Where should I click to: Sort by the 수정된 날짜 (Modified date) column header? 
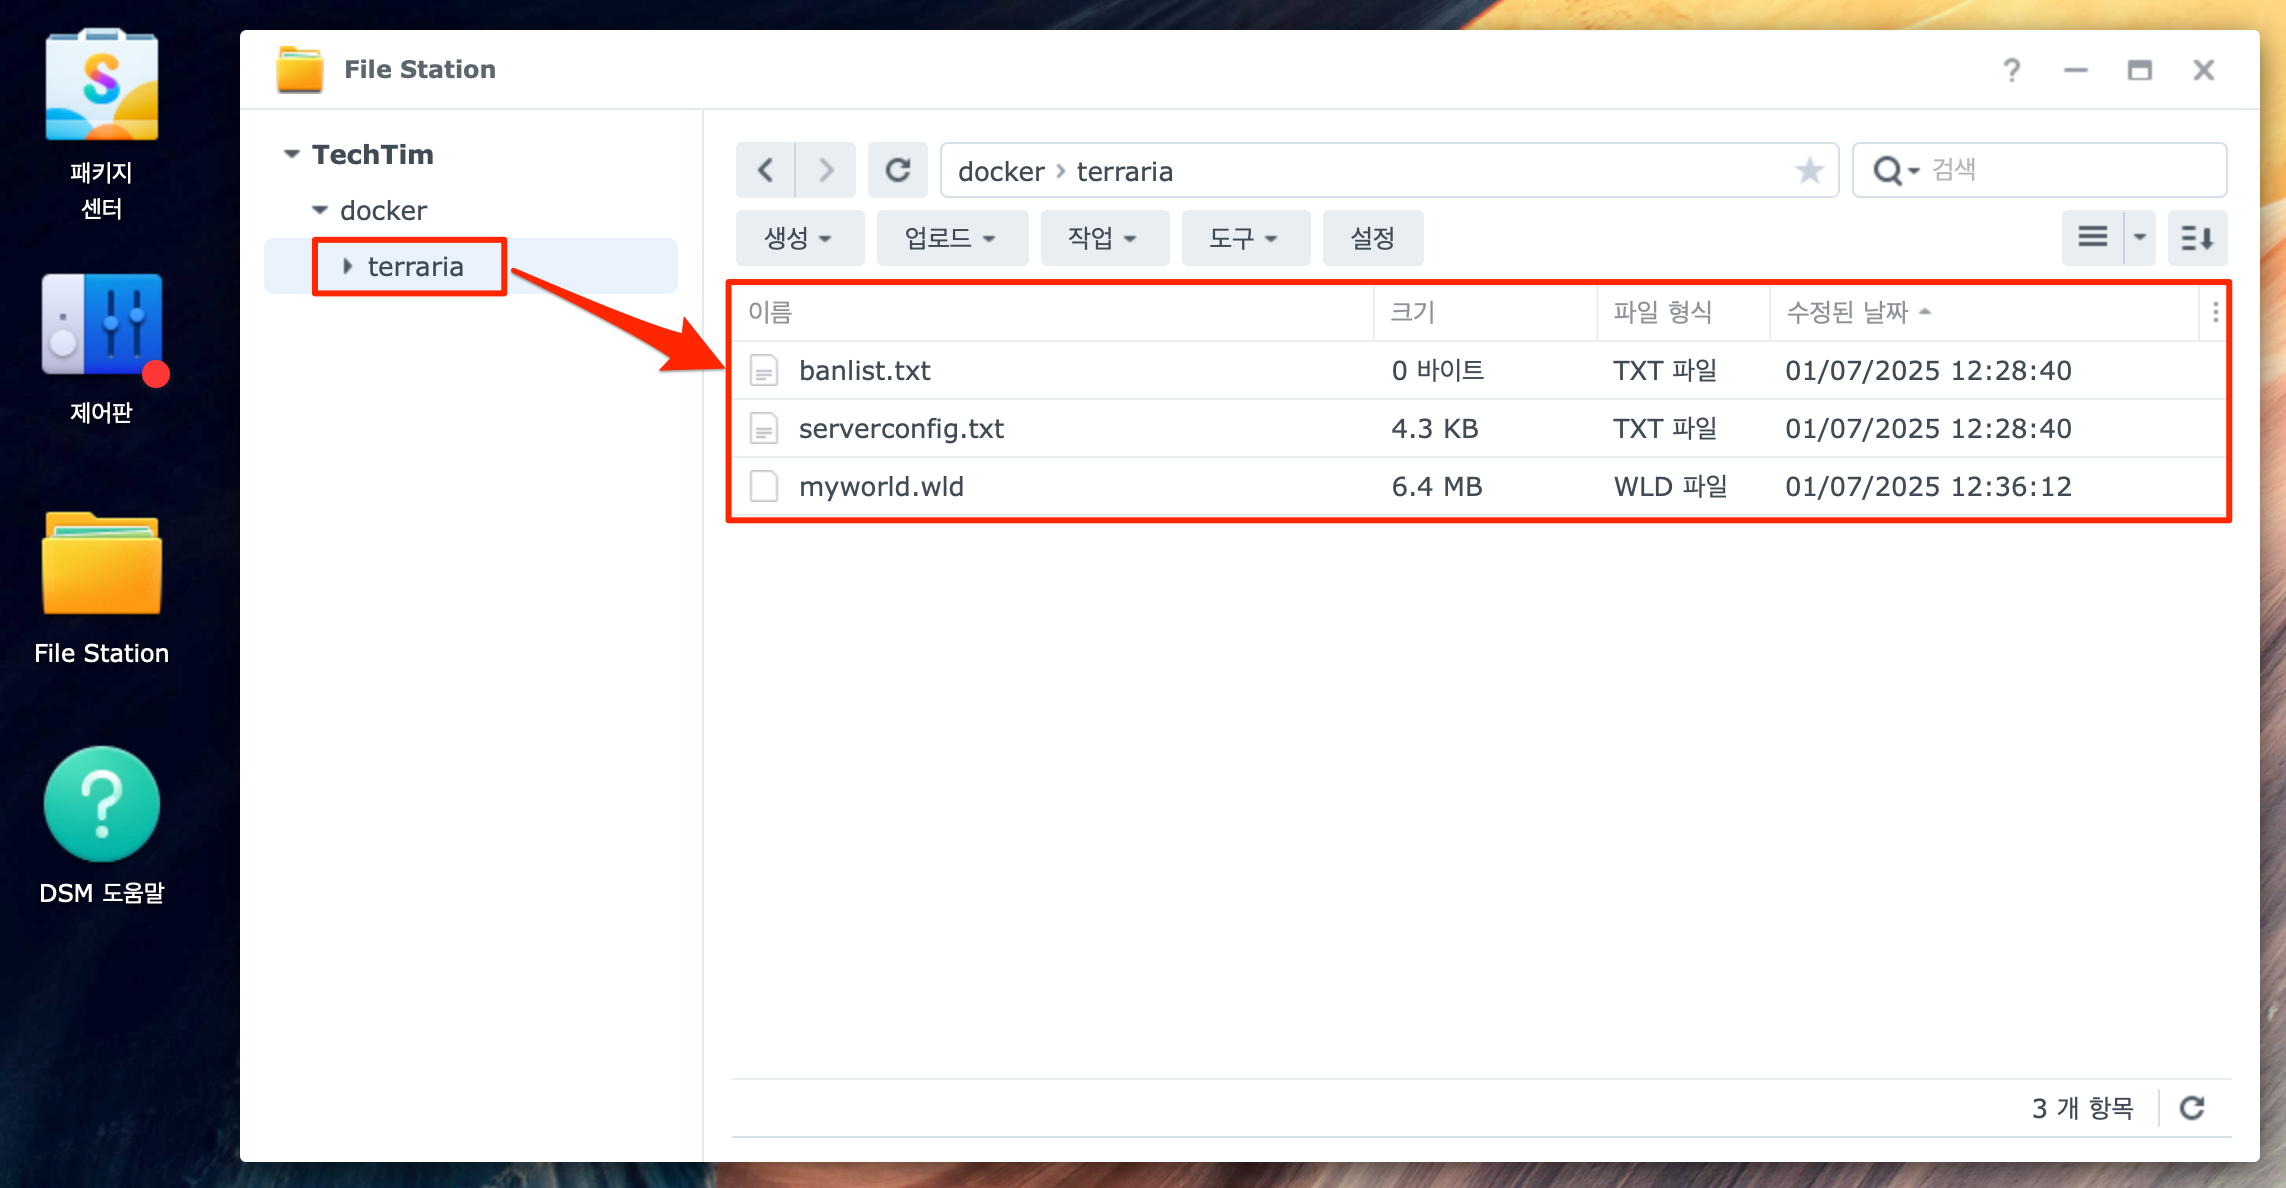tap(1984, 313)
